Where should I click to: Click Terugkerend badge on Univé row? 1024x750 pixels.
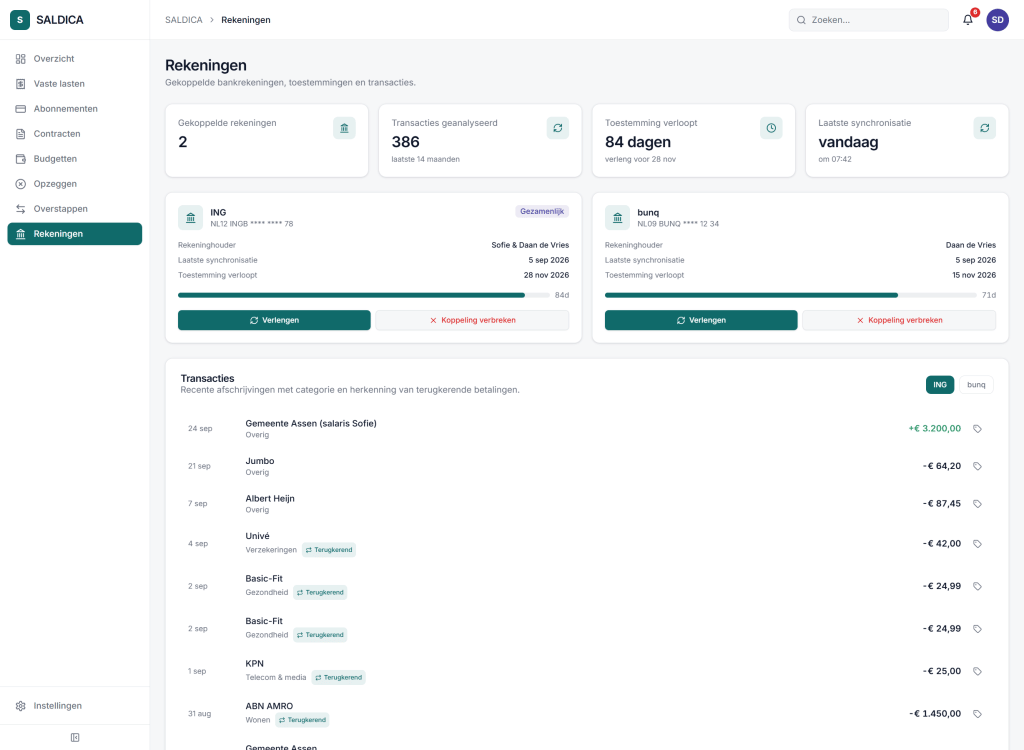click(328, 550)
